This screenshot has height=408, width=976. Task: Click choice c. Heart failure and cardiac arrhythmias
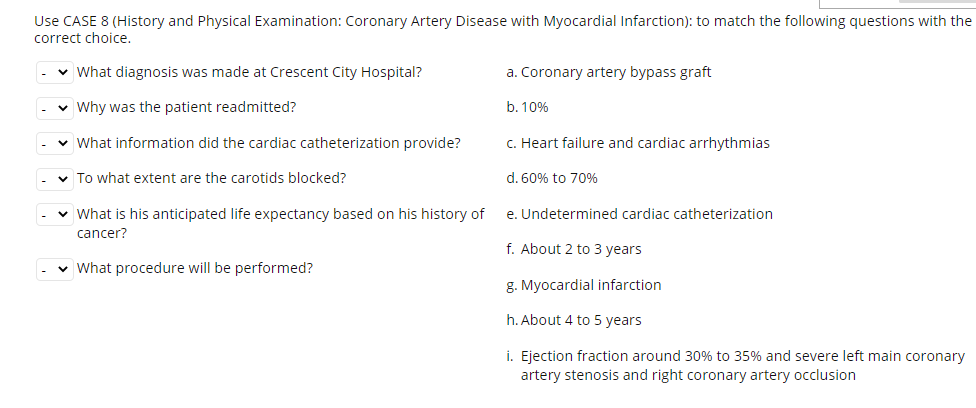(x=638, y=143)
